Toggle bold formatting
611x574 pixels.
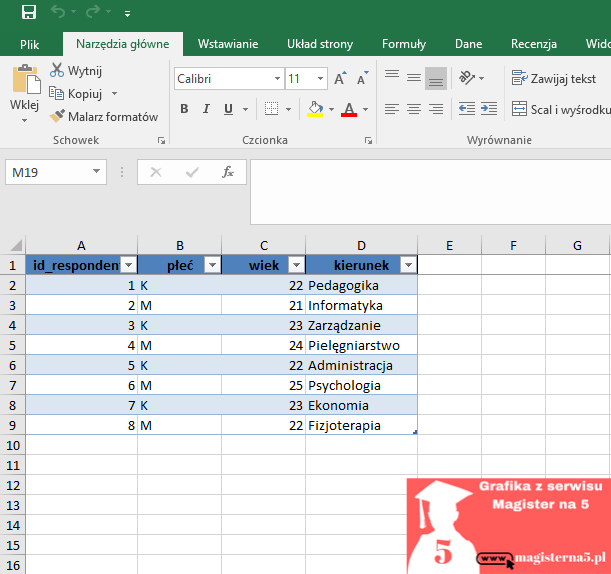coord(184,109)
